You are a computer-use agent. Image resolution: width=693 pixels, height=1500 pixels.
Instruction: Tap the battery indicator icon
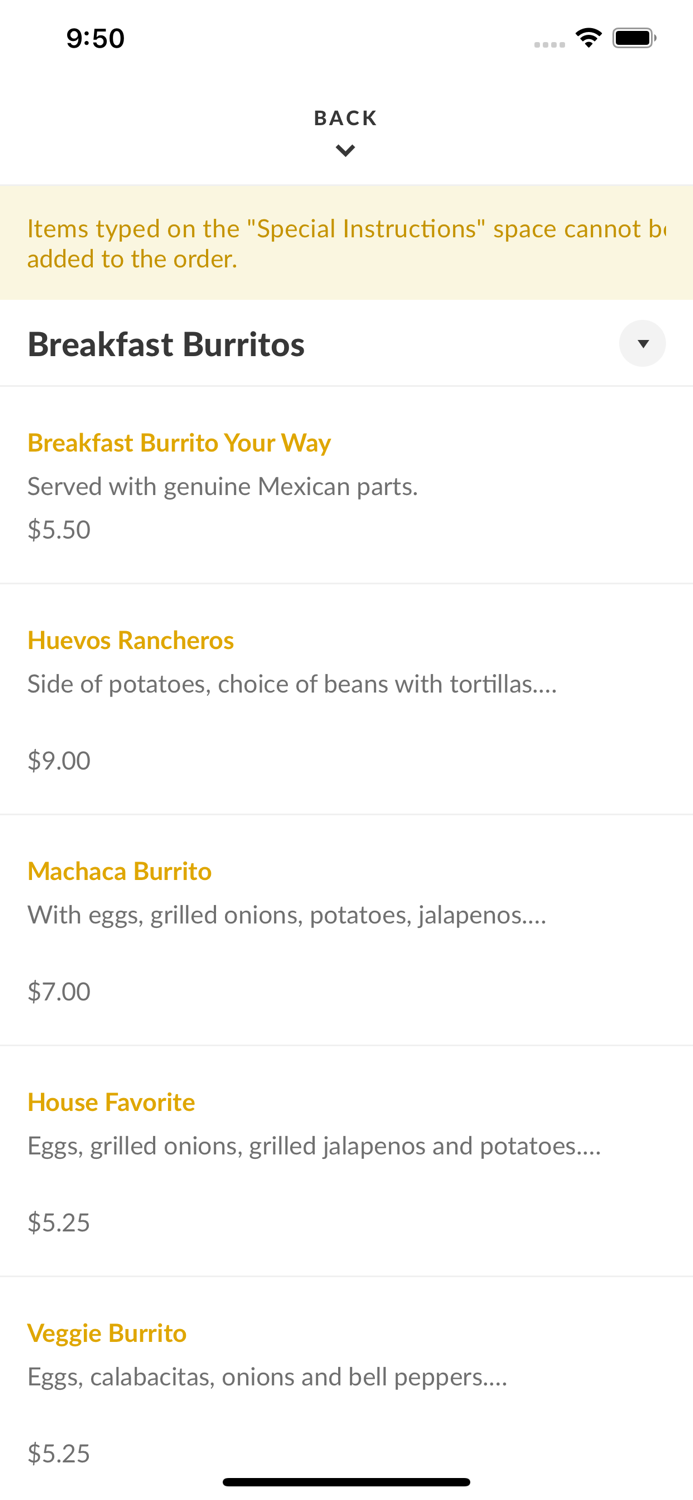633,37
